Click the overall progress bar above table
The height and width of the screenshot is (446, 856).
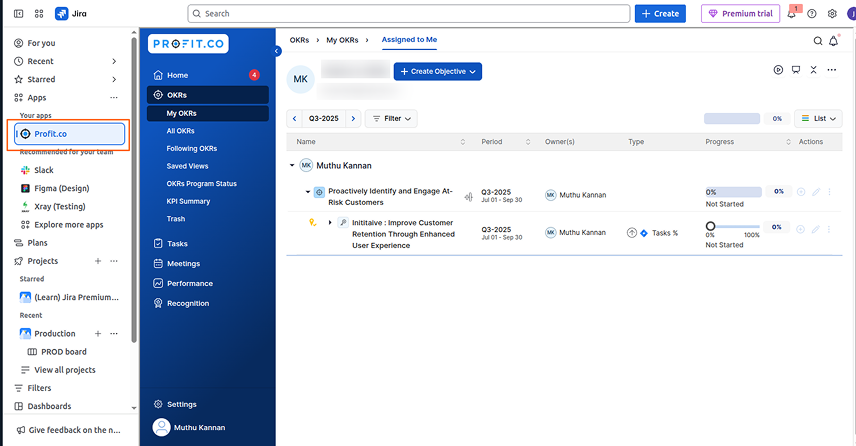coord(732,118)
